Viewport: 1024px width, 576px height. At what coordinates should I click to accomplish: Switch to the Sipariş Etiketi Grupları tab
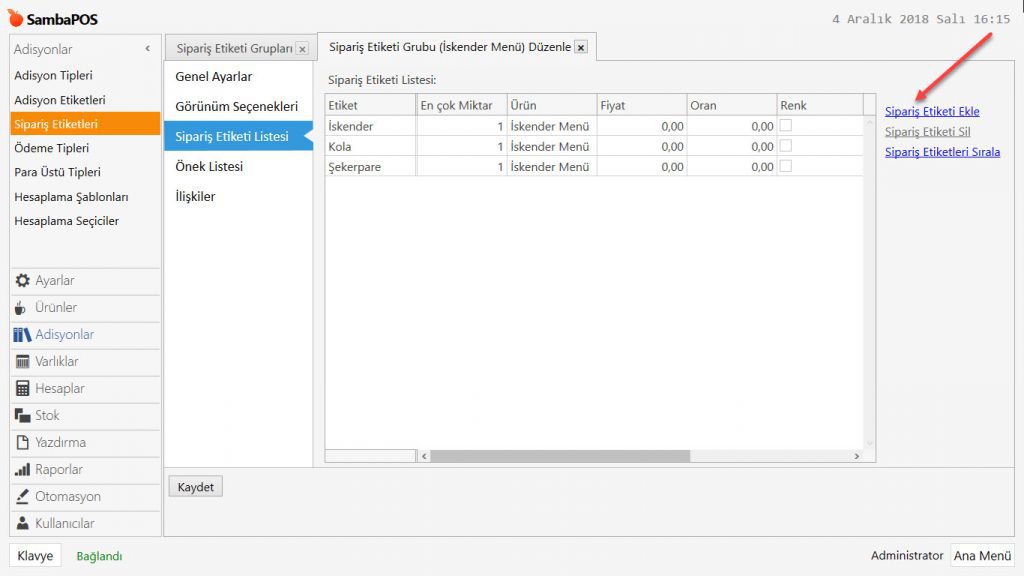pos(234,48)
